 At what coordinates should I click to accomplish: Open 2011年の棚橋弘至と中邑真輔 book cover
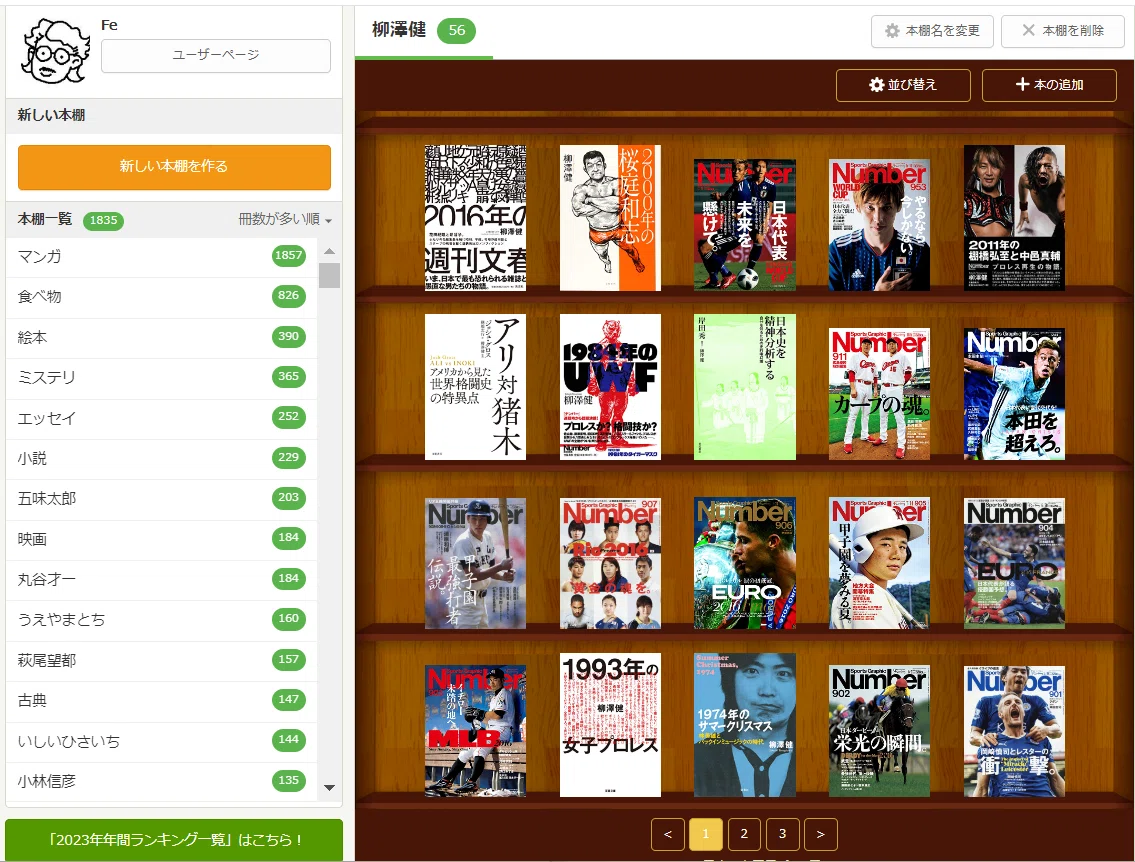coord(1014,218)
